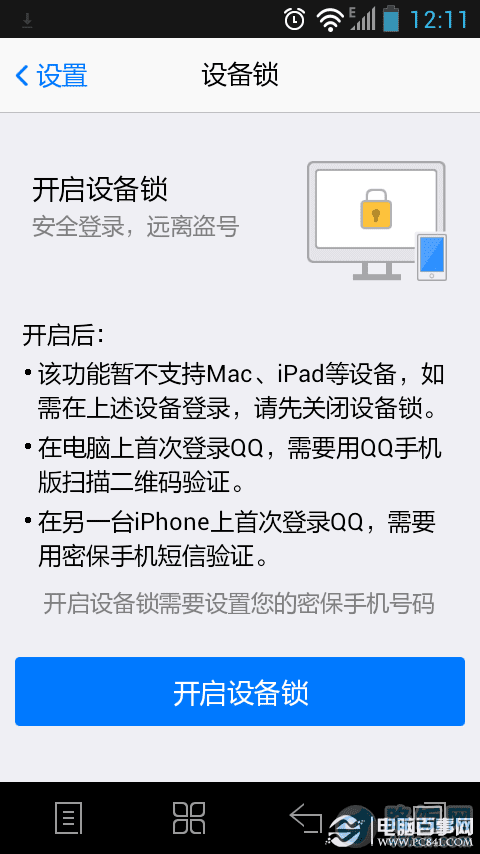Tap the four-squares home navigation button

pyautogui.click(x=189, y=818)
